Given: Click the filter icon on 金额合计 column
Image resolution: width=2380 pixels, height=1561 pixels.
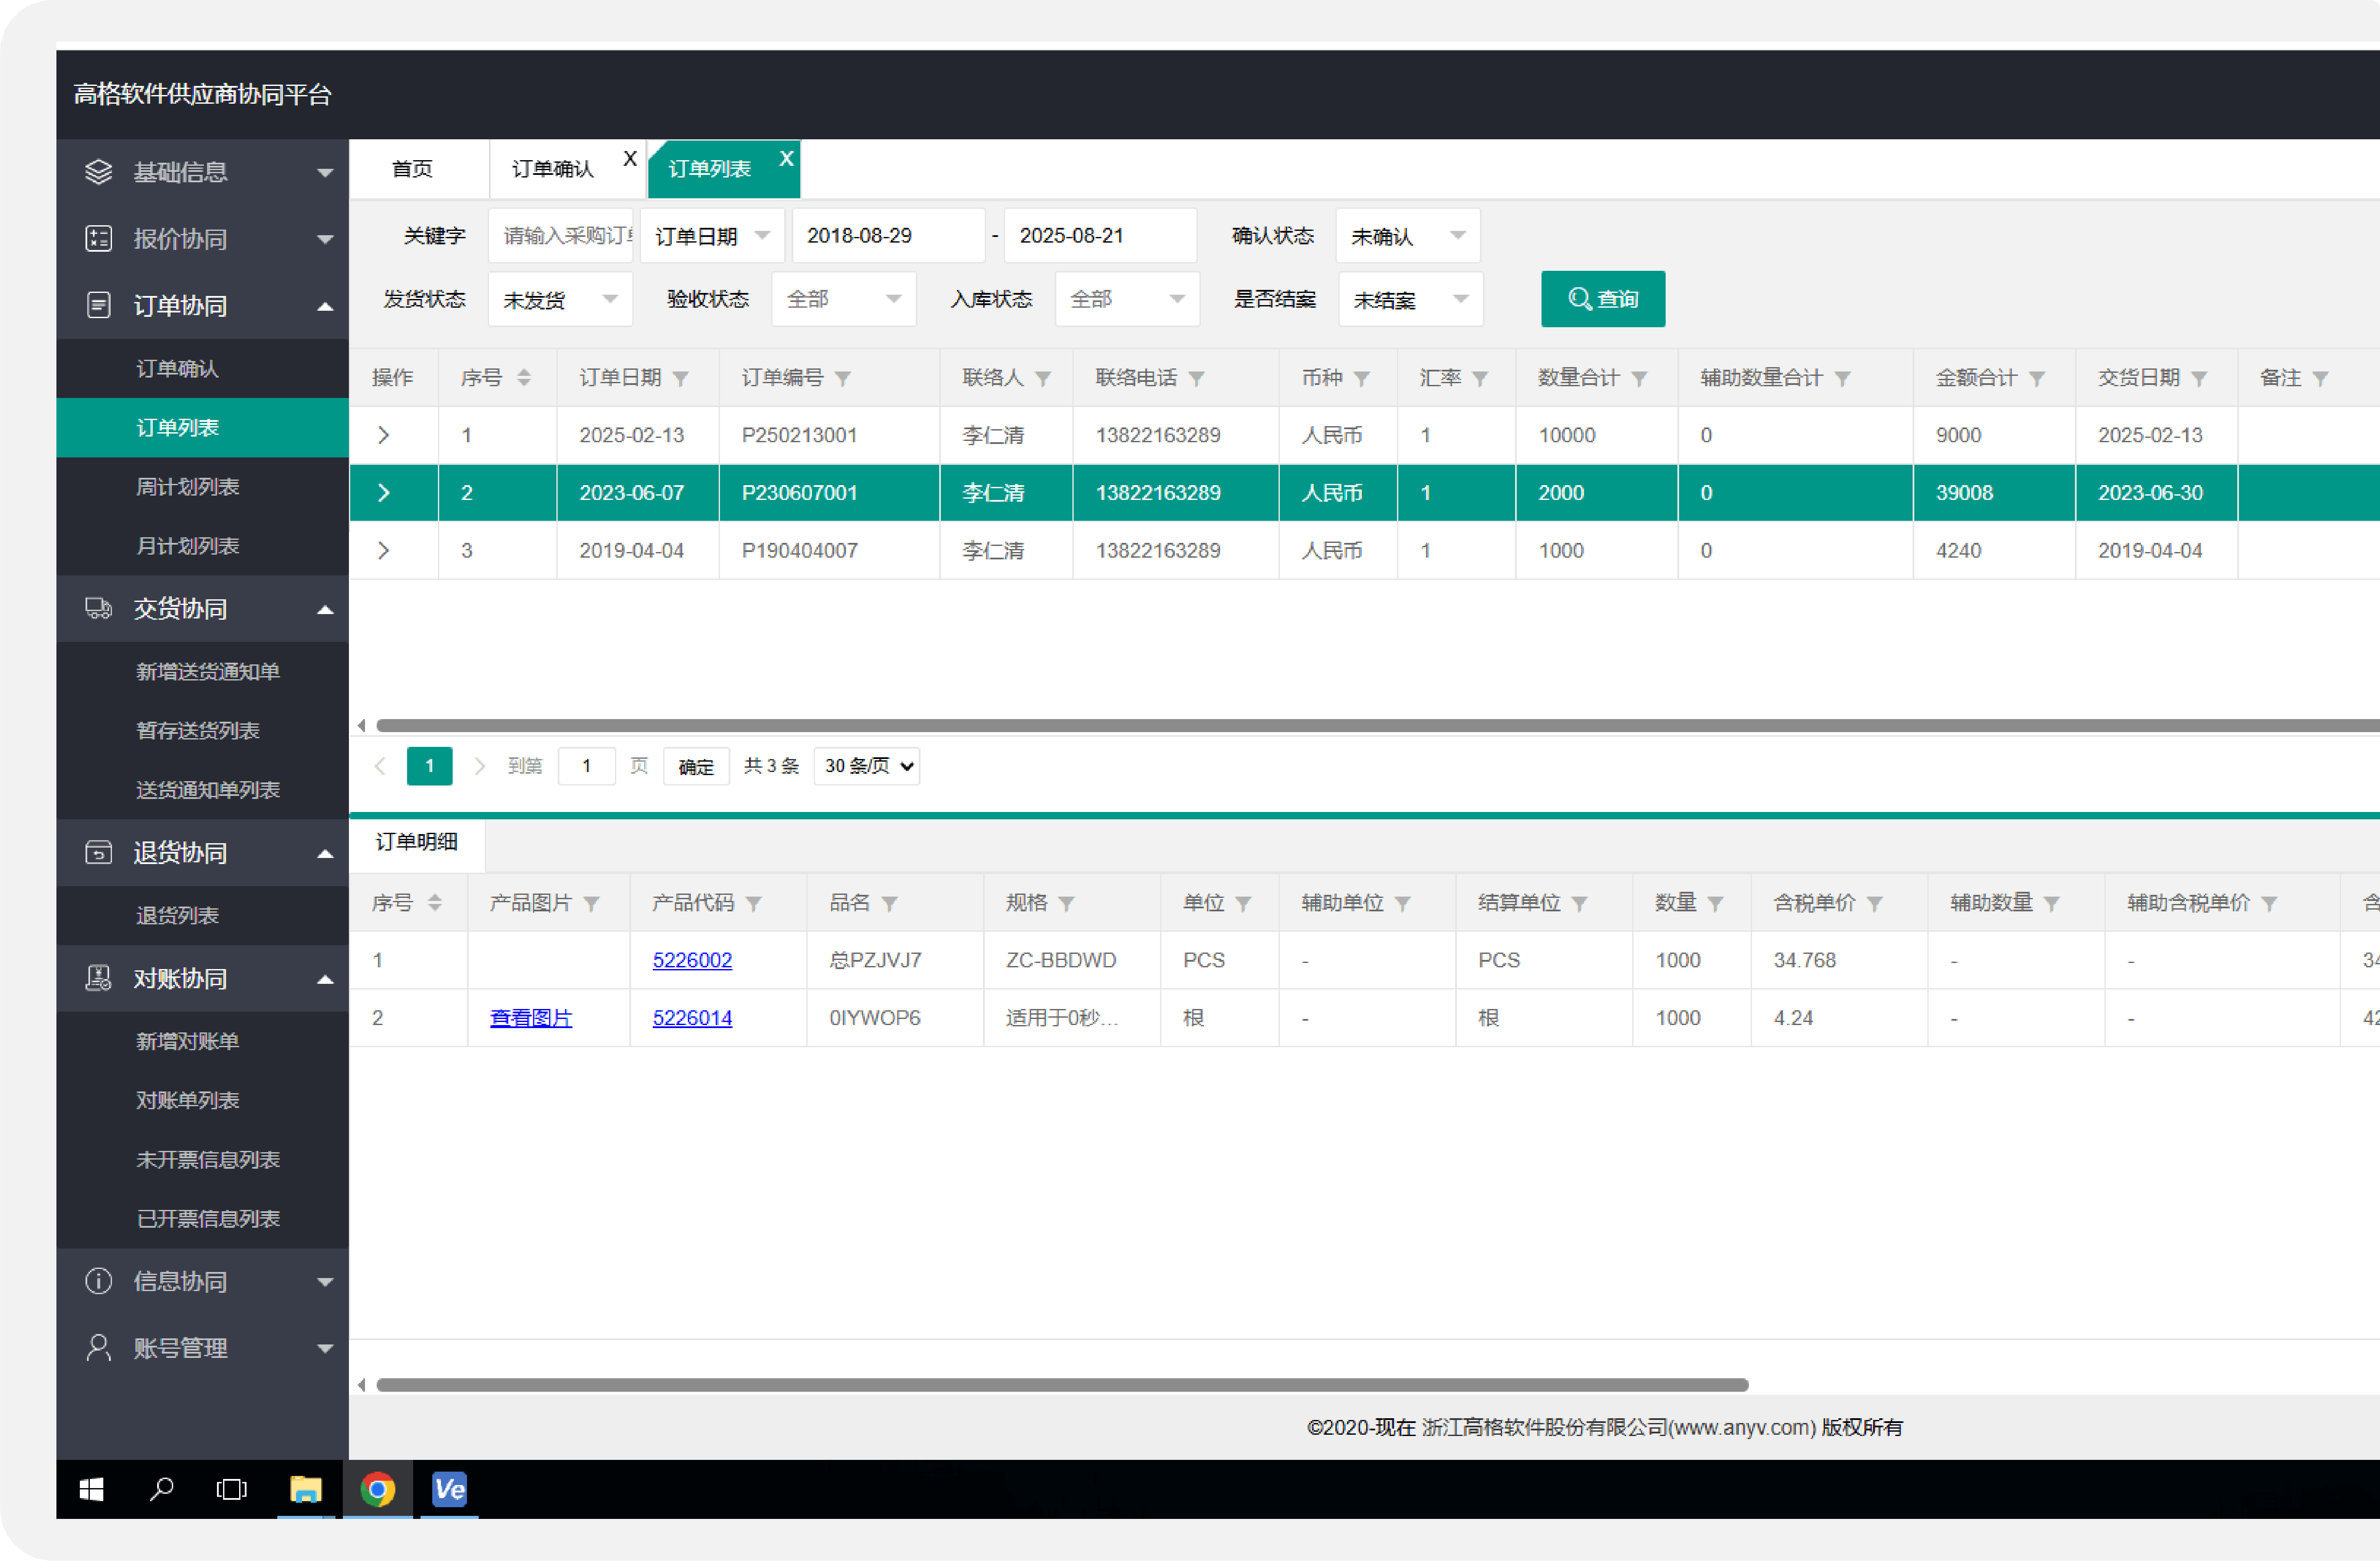Looking at the screenshot, I should (2037, 379).
